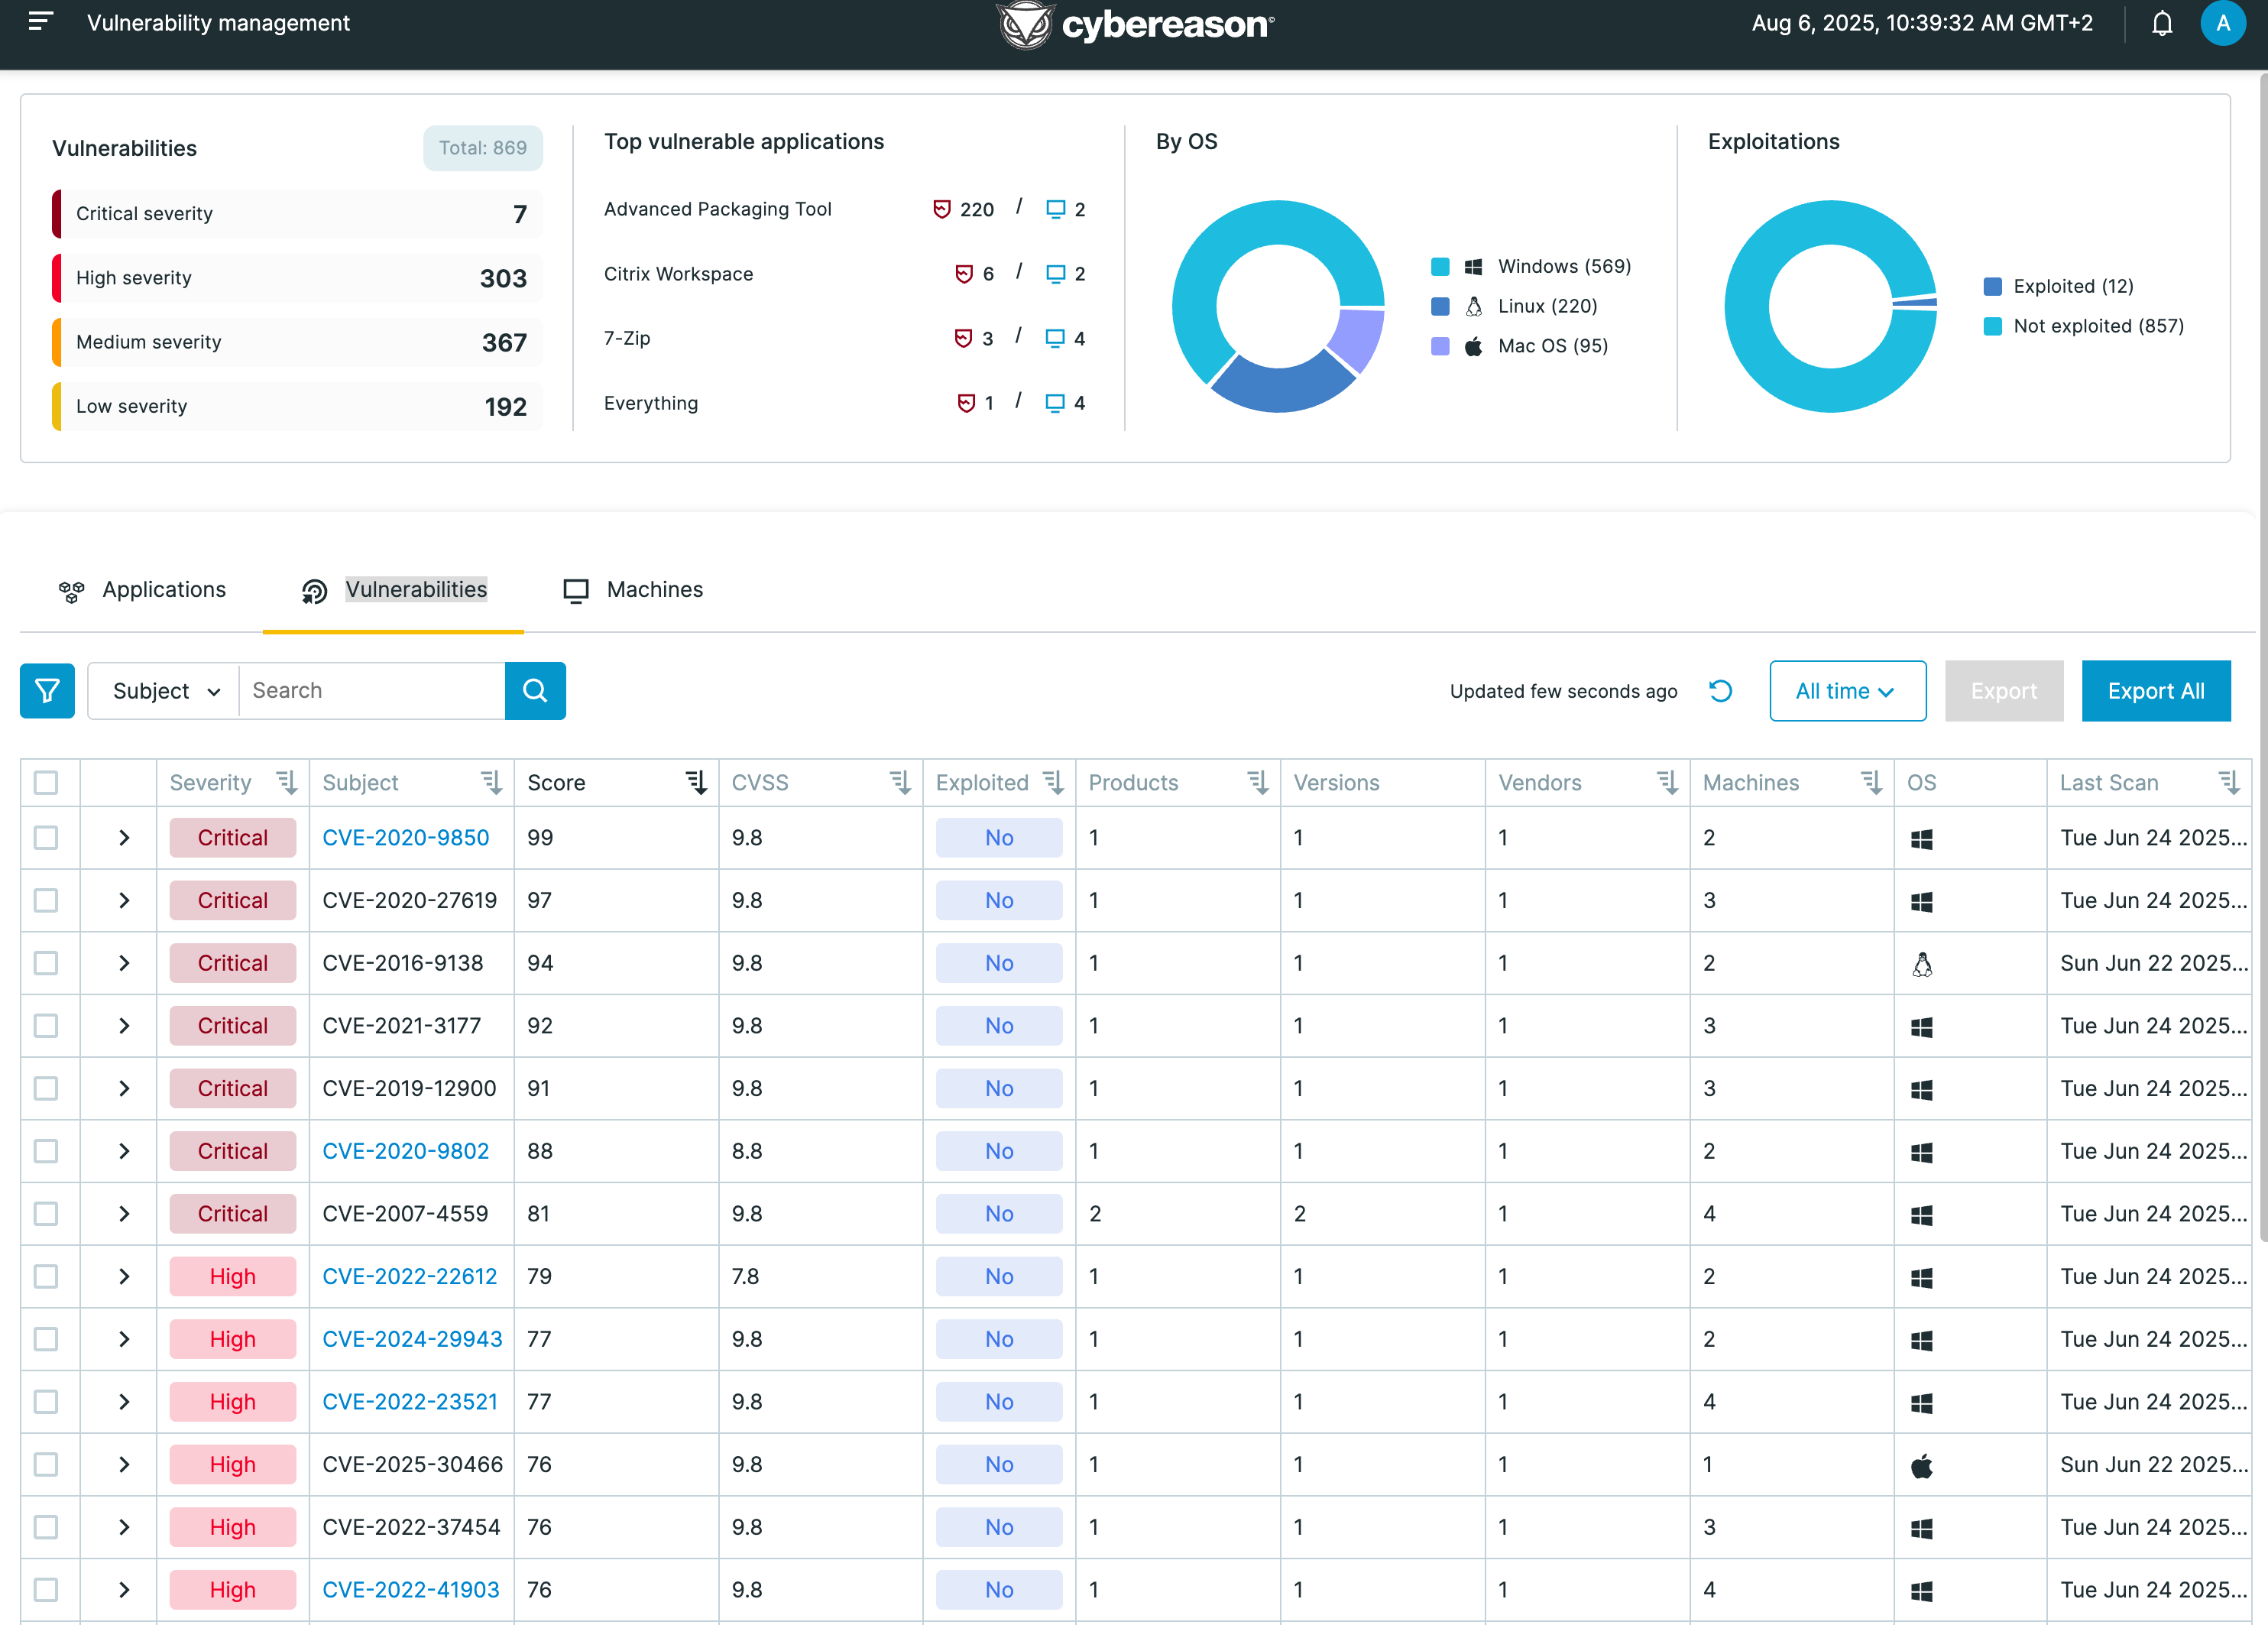Check the CVE-2020-9850 row checkbox
The width and height of the screenshot is (2268, 1625).
click(46, 838)
